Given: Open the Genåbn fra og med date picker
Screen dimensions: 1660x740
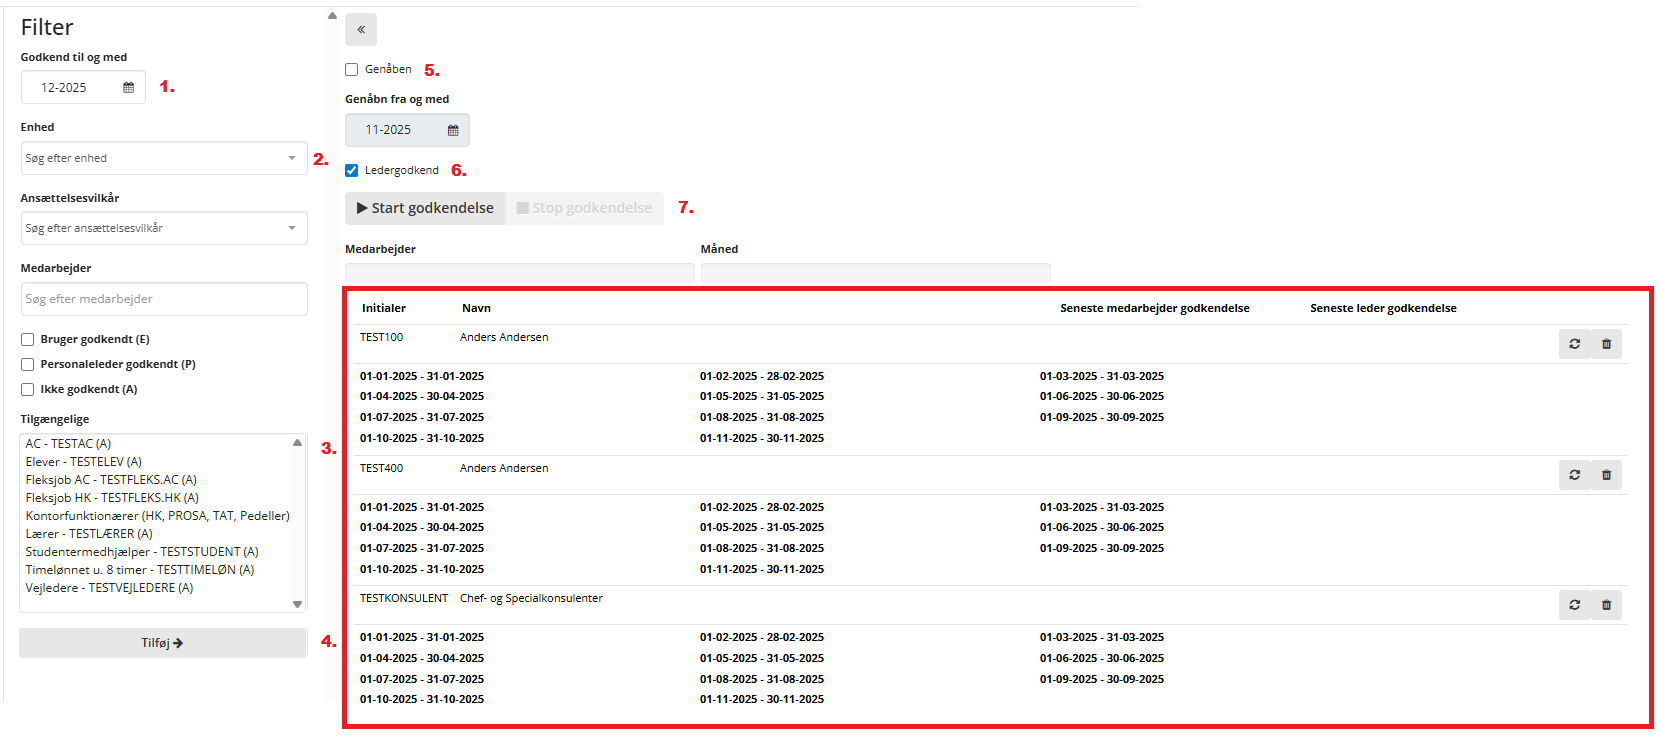Looking at the screenshot, I should pos(452,130).
